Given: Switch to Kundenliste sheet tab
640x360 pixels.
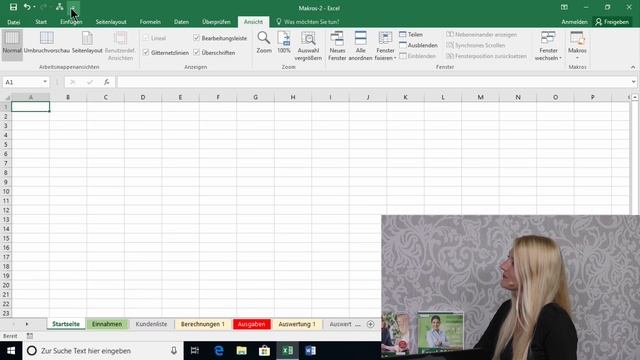Looking at the screenshot, I should [151, 324].
